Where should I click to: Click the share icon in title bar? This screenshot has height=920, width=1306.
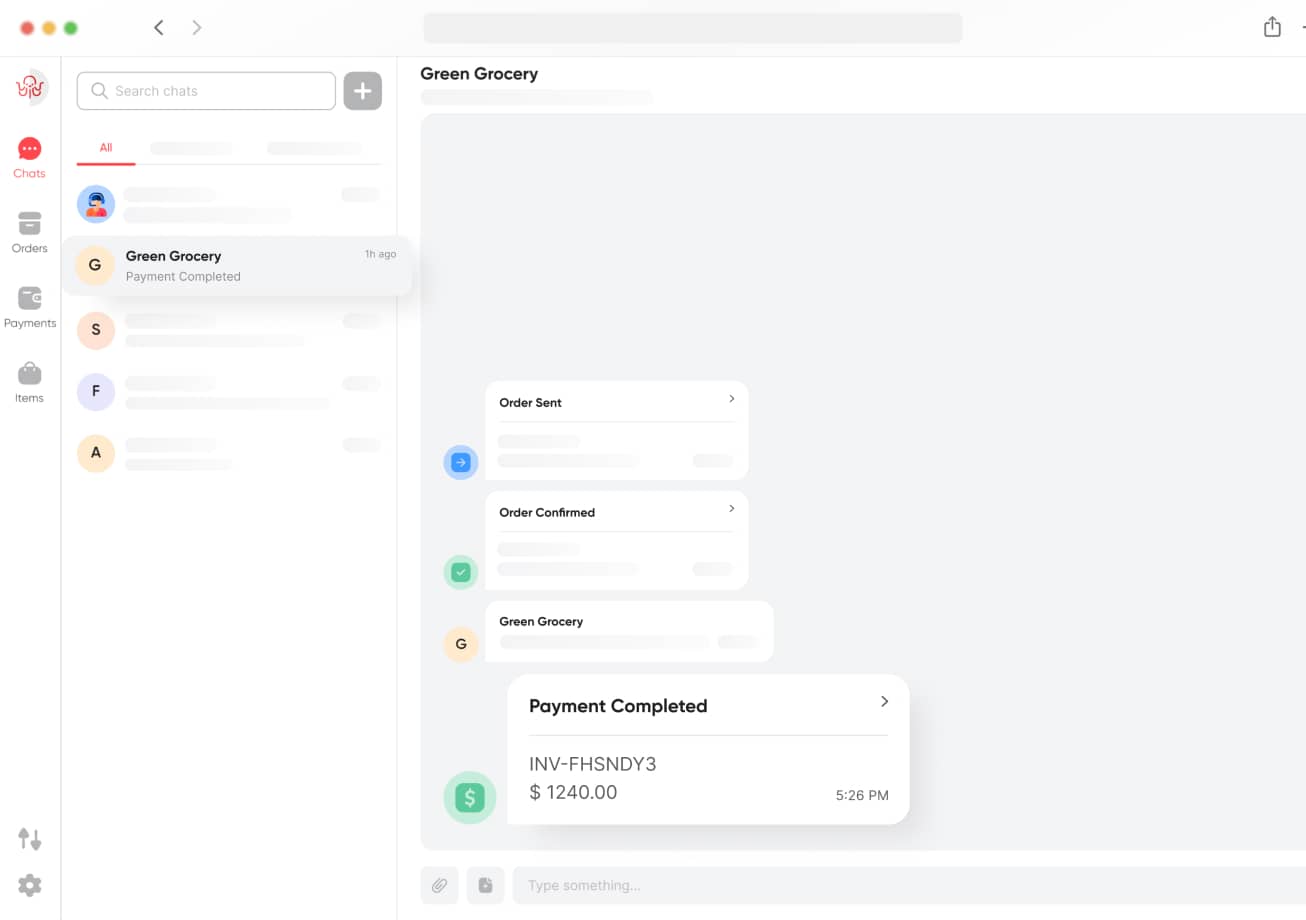coord(1272,27)
